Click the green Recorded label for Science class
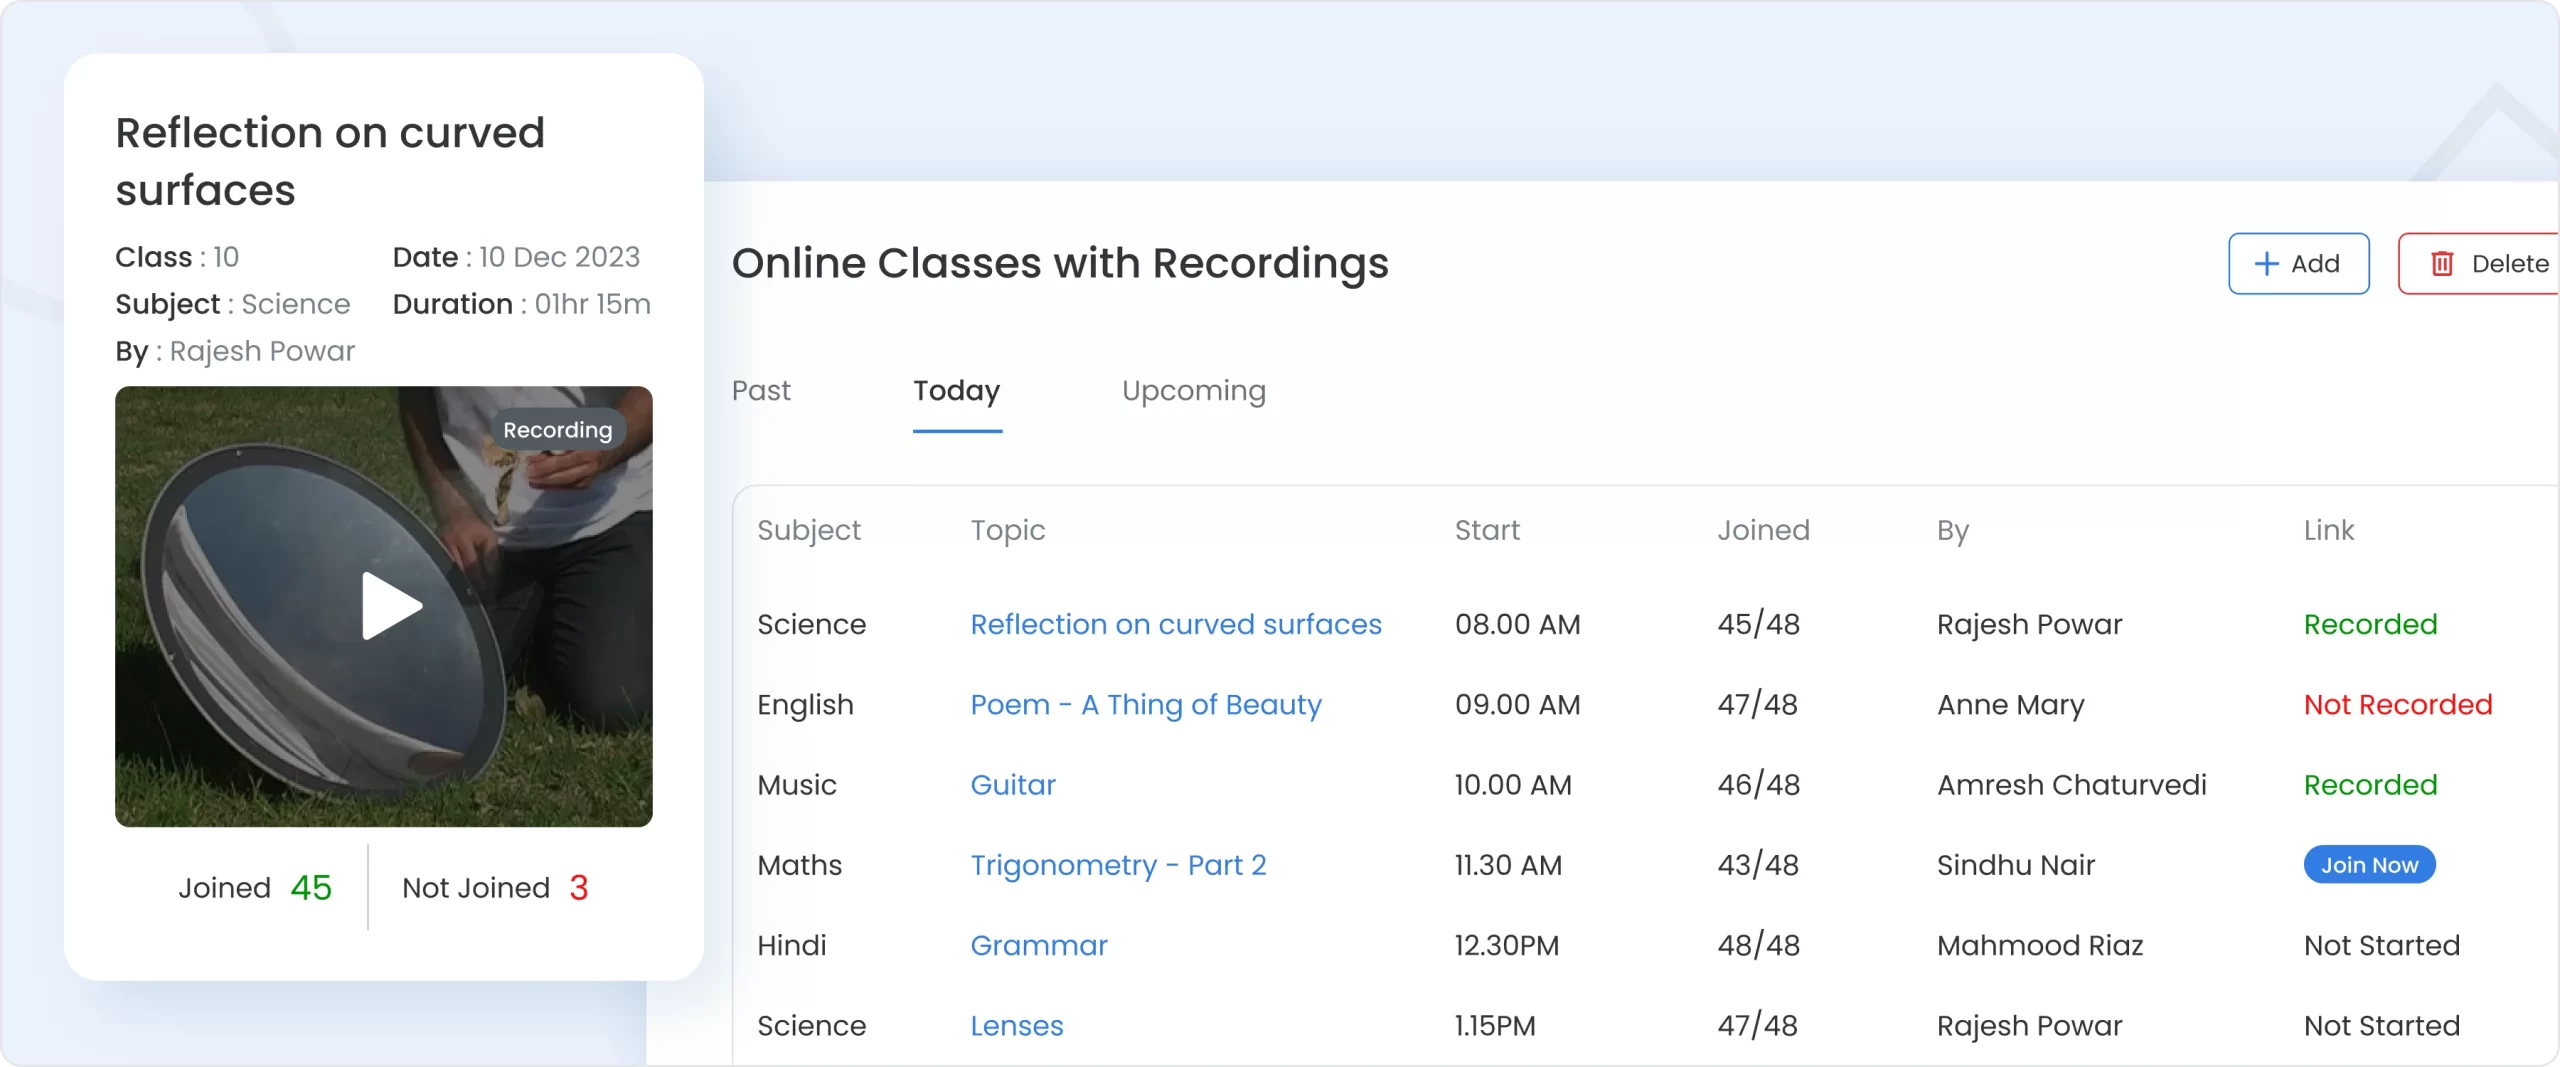 click(x=2370, y=624)
